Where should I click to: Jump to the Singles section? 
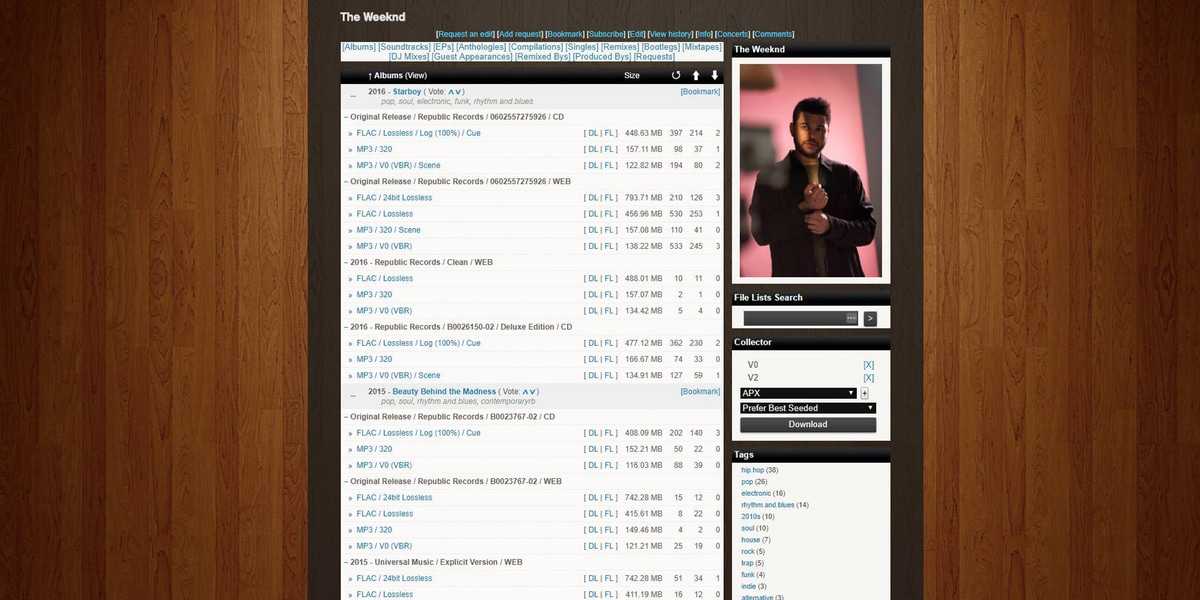582,47
